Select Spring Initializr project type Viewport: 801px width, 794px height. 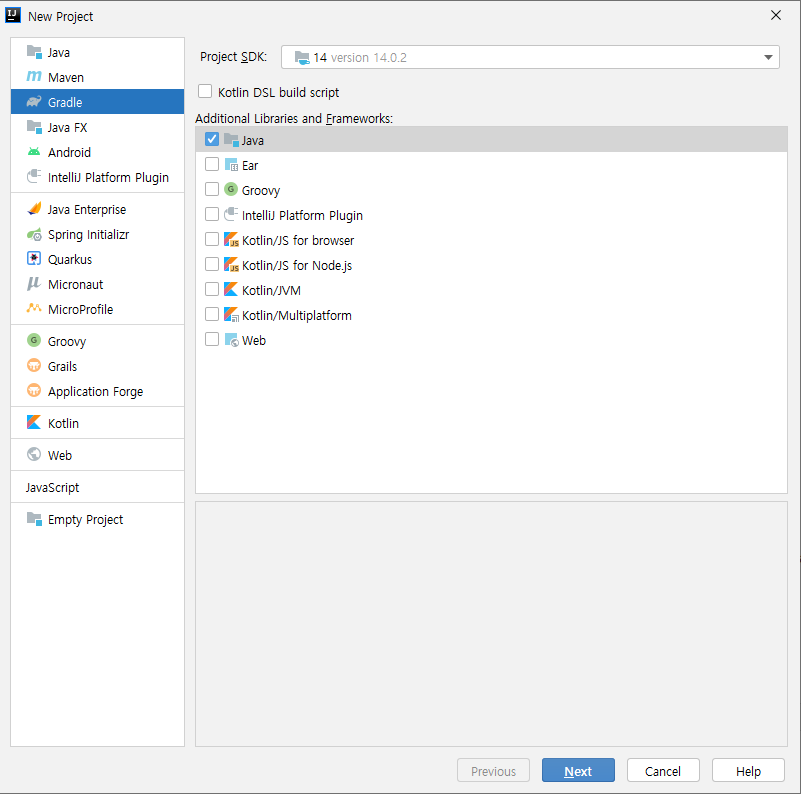coord(97,235)
